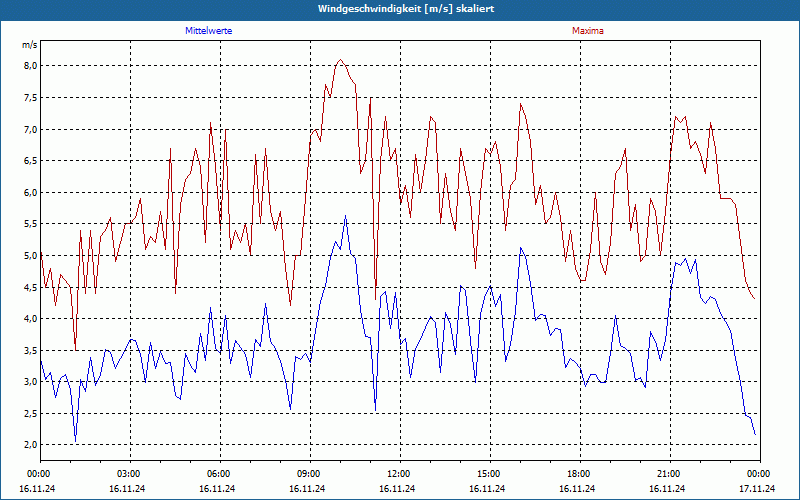Click the m/s unit label
The width and height of the screenshot is (800, 500).
pos(30,45)
